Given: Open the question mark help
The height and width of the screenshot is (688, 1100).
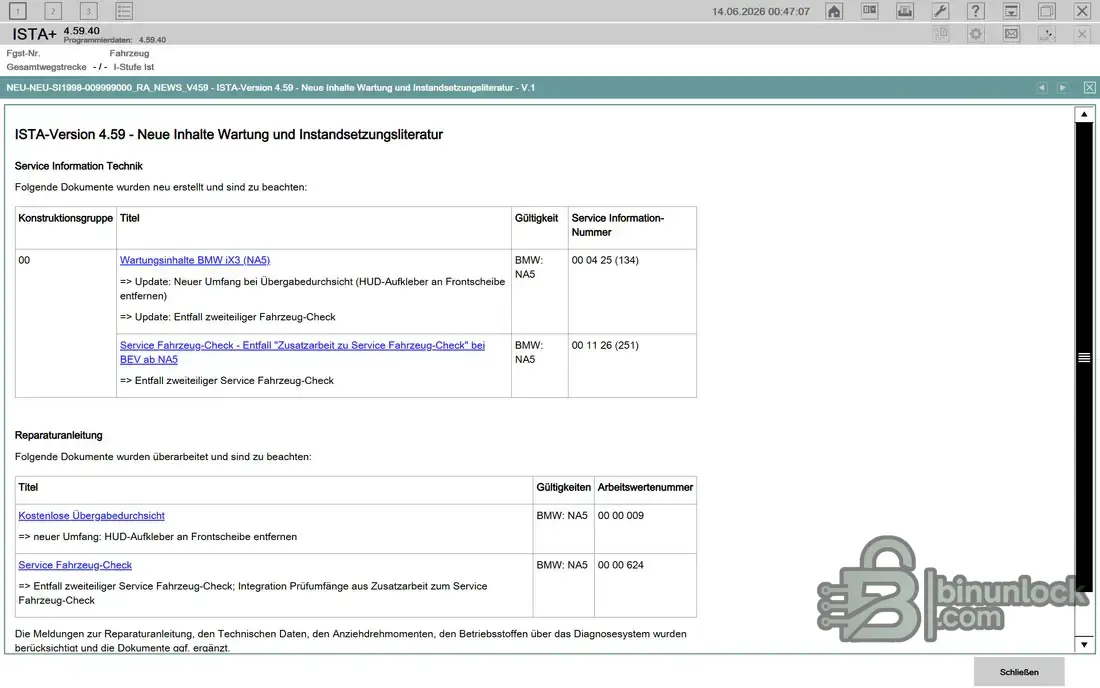Looking at the screenshot, I should [976, 11].
